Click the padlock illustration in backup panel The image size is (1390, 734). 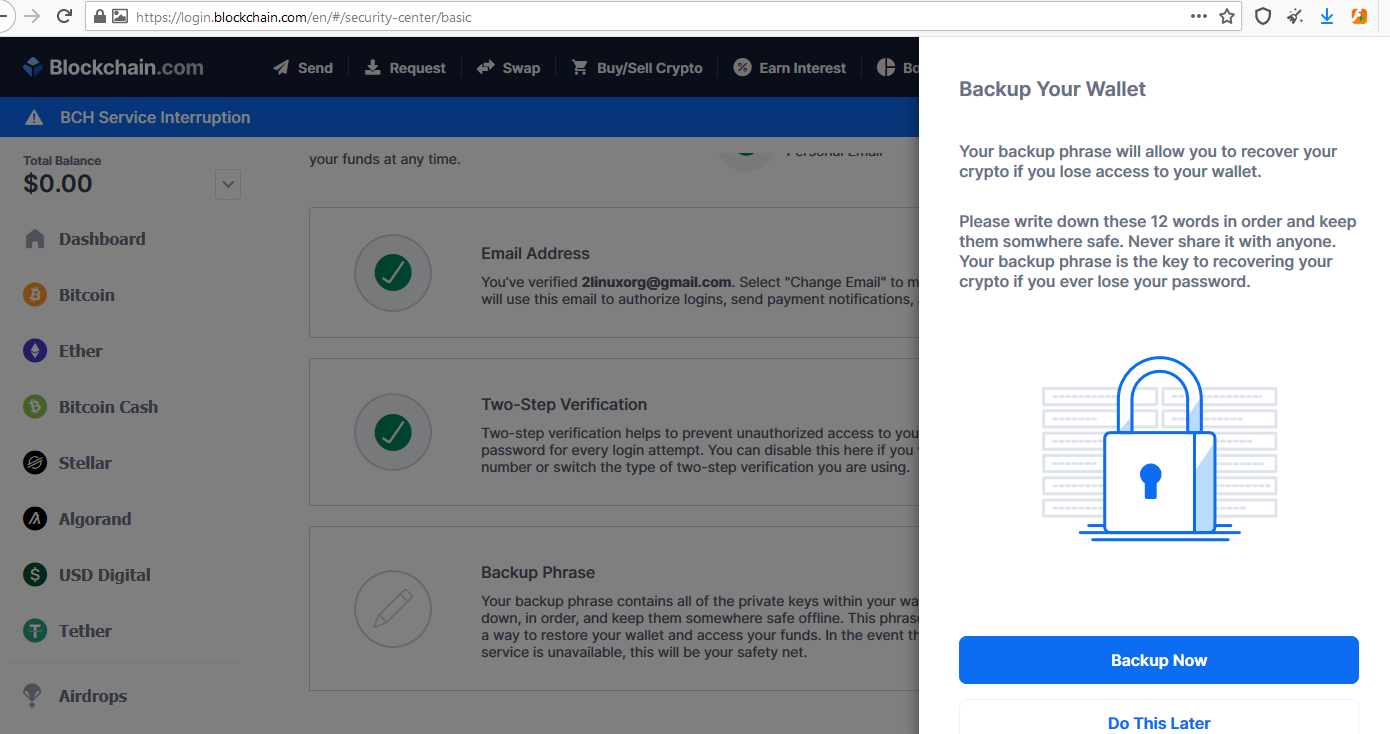[1160, 450]
